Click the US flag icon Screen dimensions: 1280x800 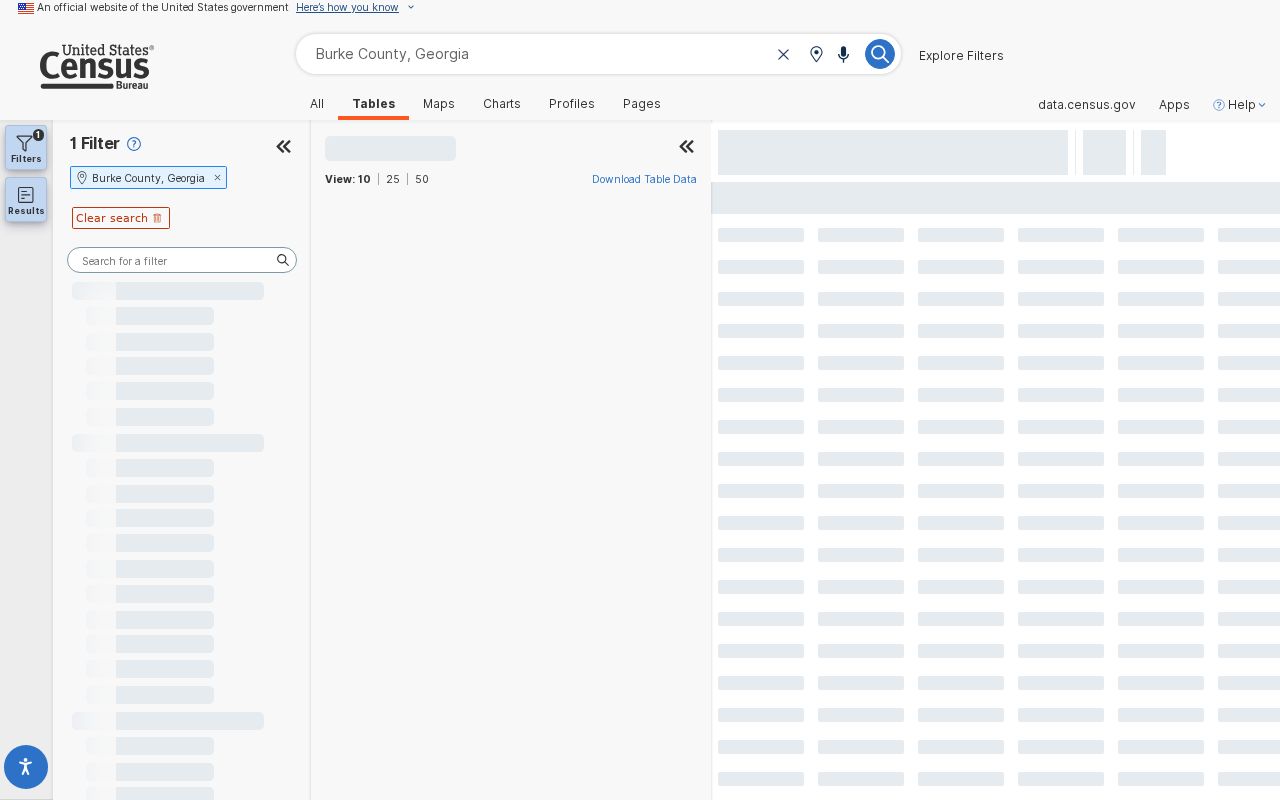pos(26,8)
